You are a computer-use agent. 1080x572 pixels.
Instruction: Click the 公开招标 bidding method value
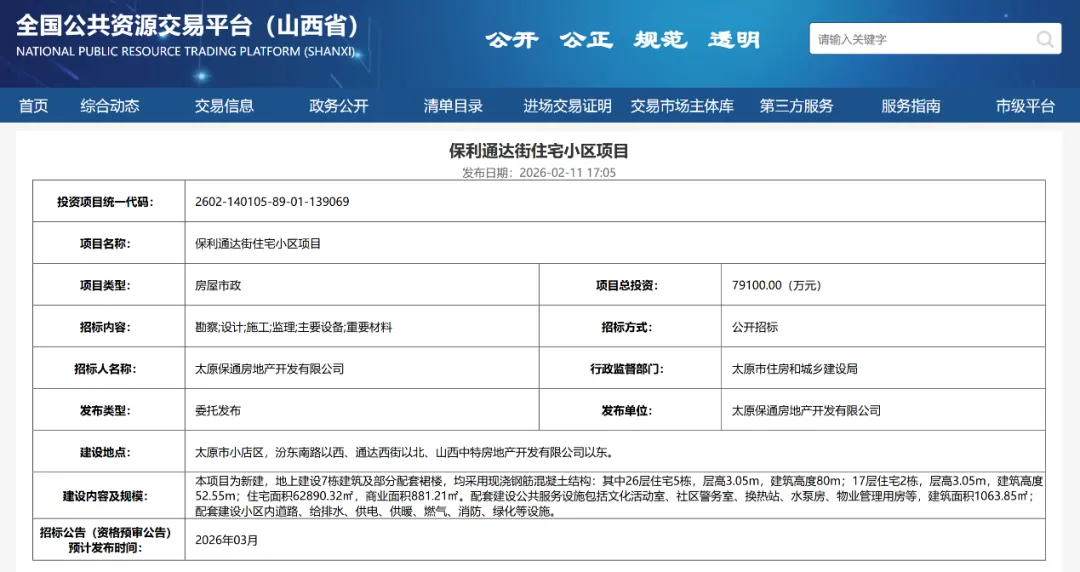point(755,327)
